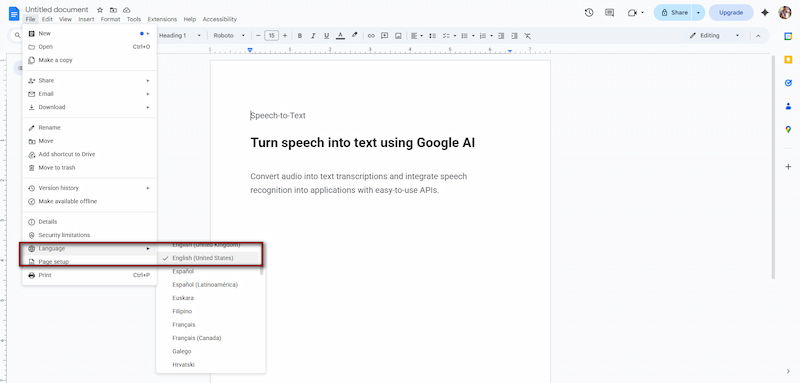Click the Share button
The width and height of the screenshot is (800, 383).
point(673,13)
